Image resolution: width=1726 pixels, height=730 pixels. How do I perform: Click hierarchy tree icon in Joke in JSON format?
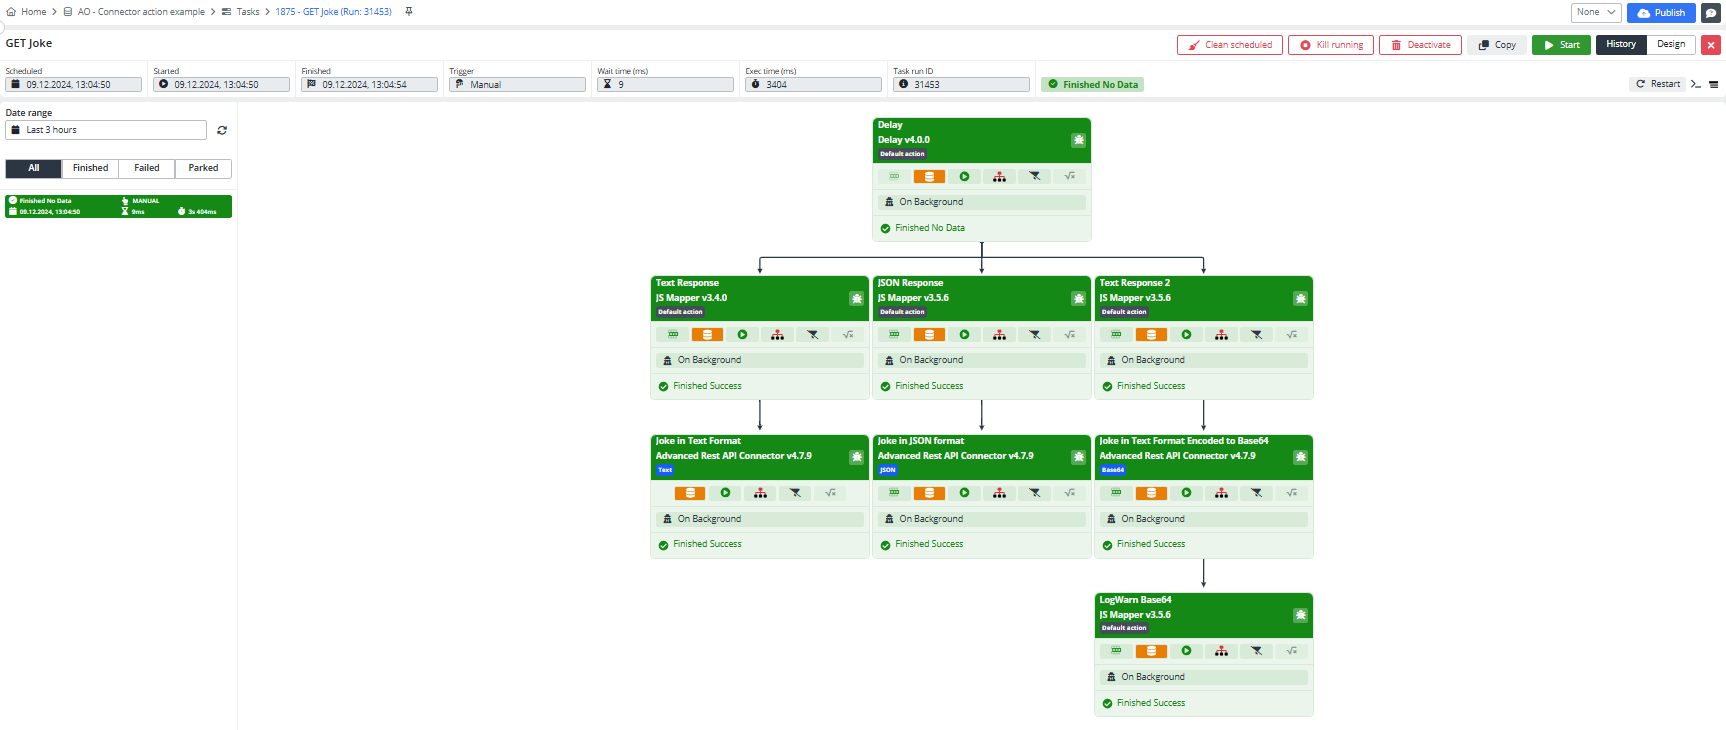tap(999, 493)
